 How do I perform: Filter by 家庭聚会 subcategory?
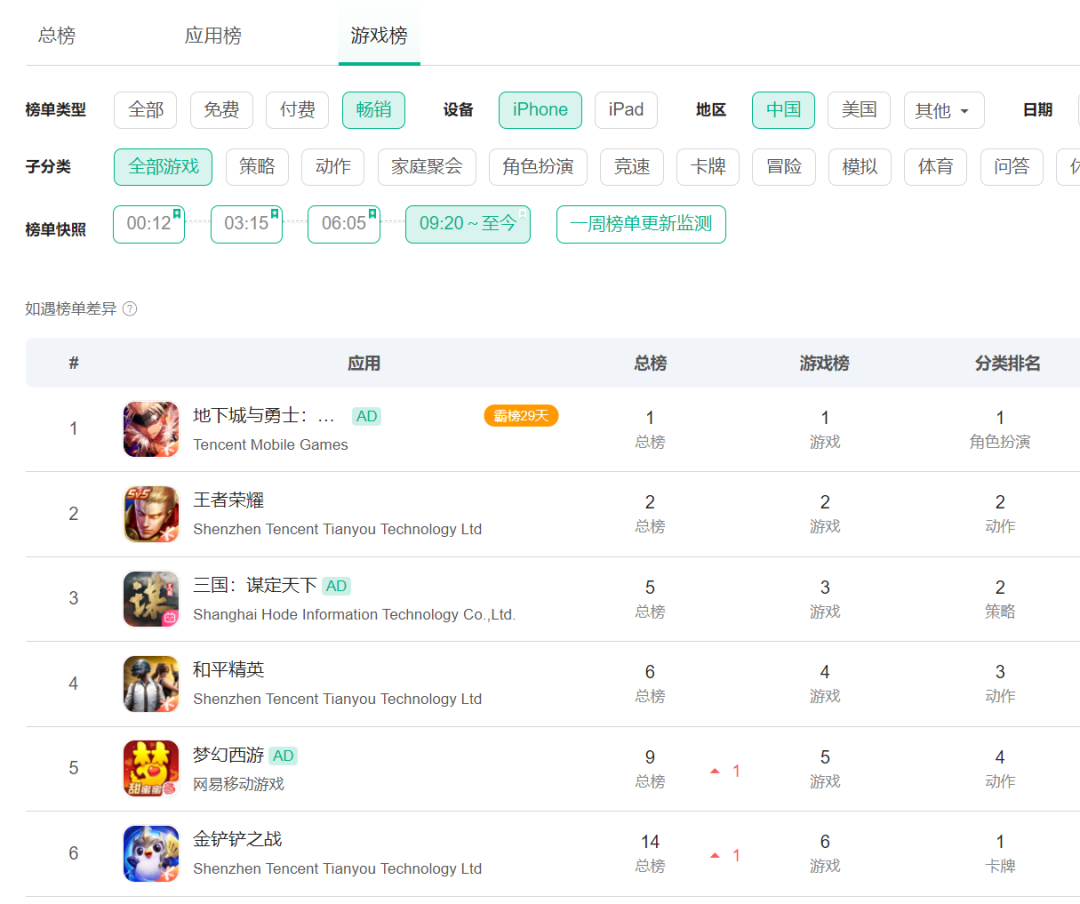(427, 167)
